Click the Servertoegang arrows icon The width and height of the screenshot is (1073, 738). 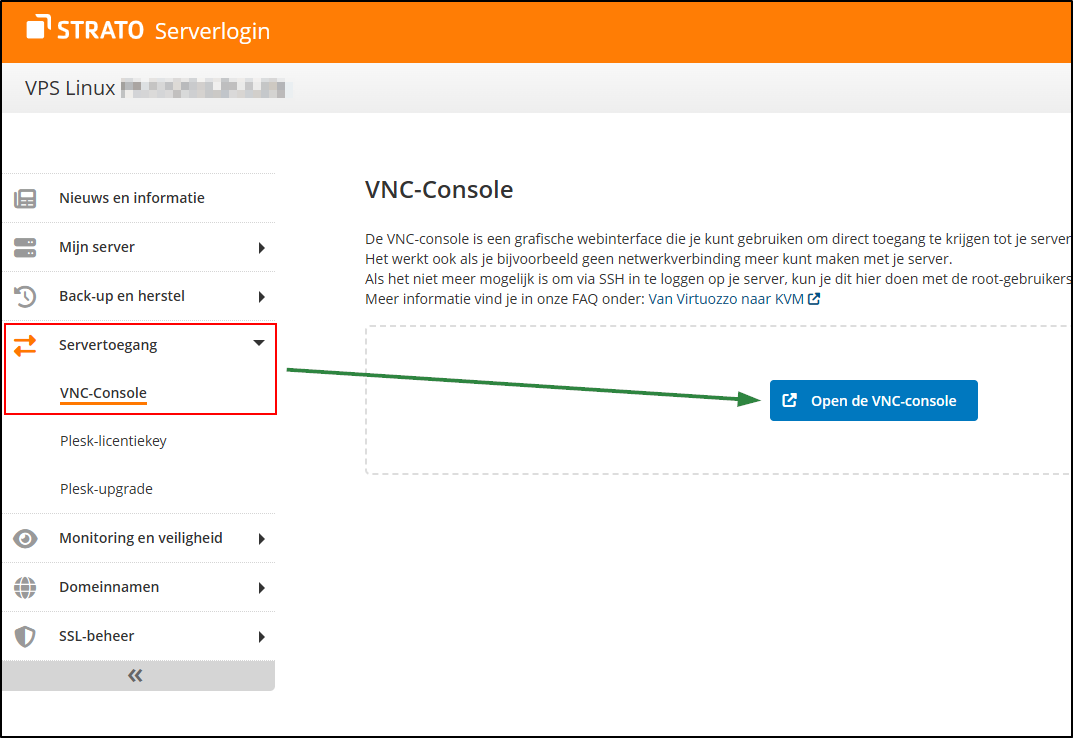point(23,344)
